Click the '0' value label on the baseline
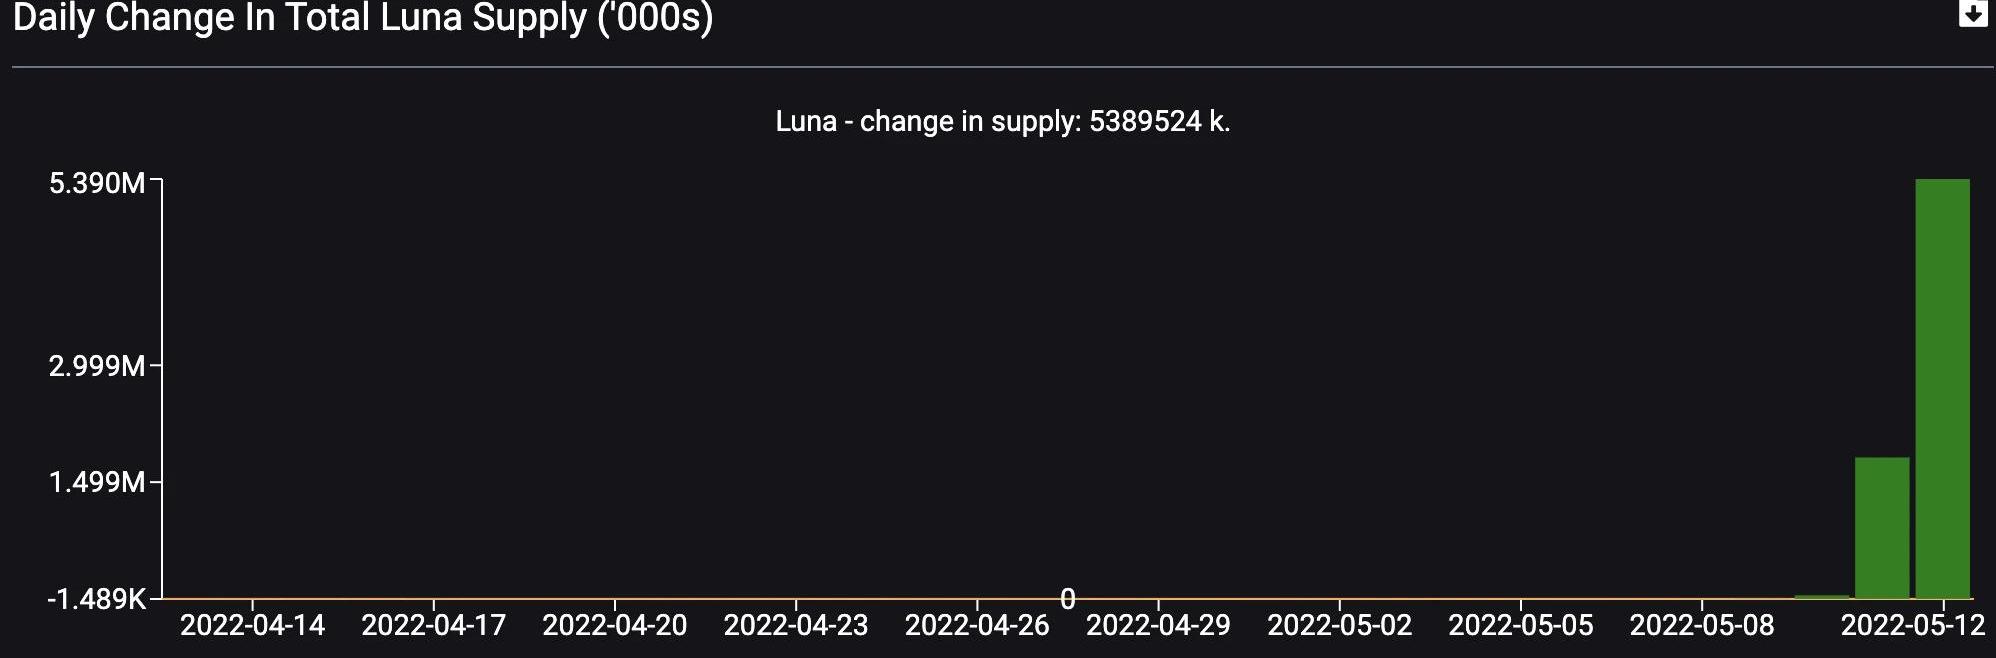 pos(1067,599)
